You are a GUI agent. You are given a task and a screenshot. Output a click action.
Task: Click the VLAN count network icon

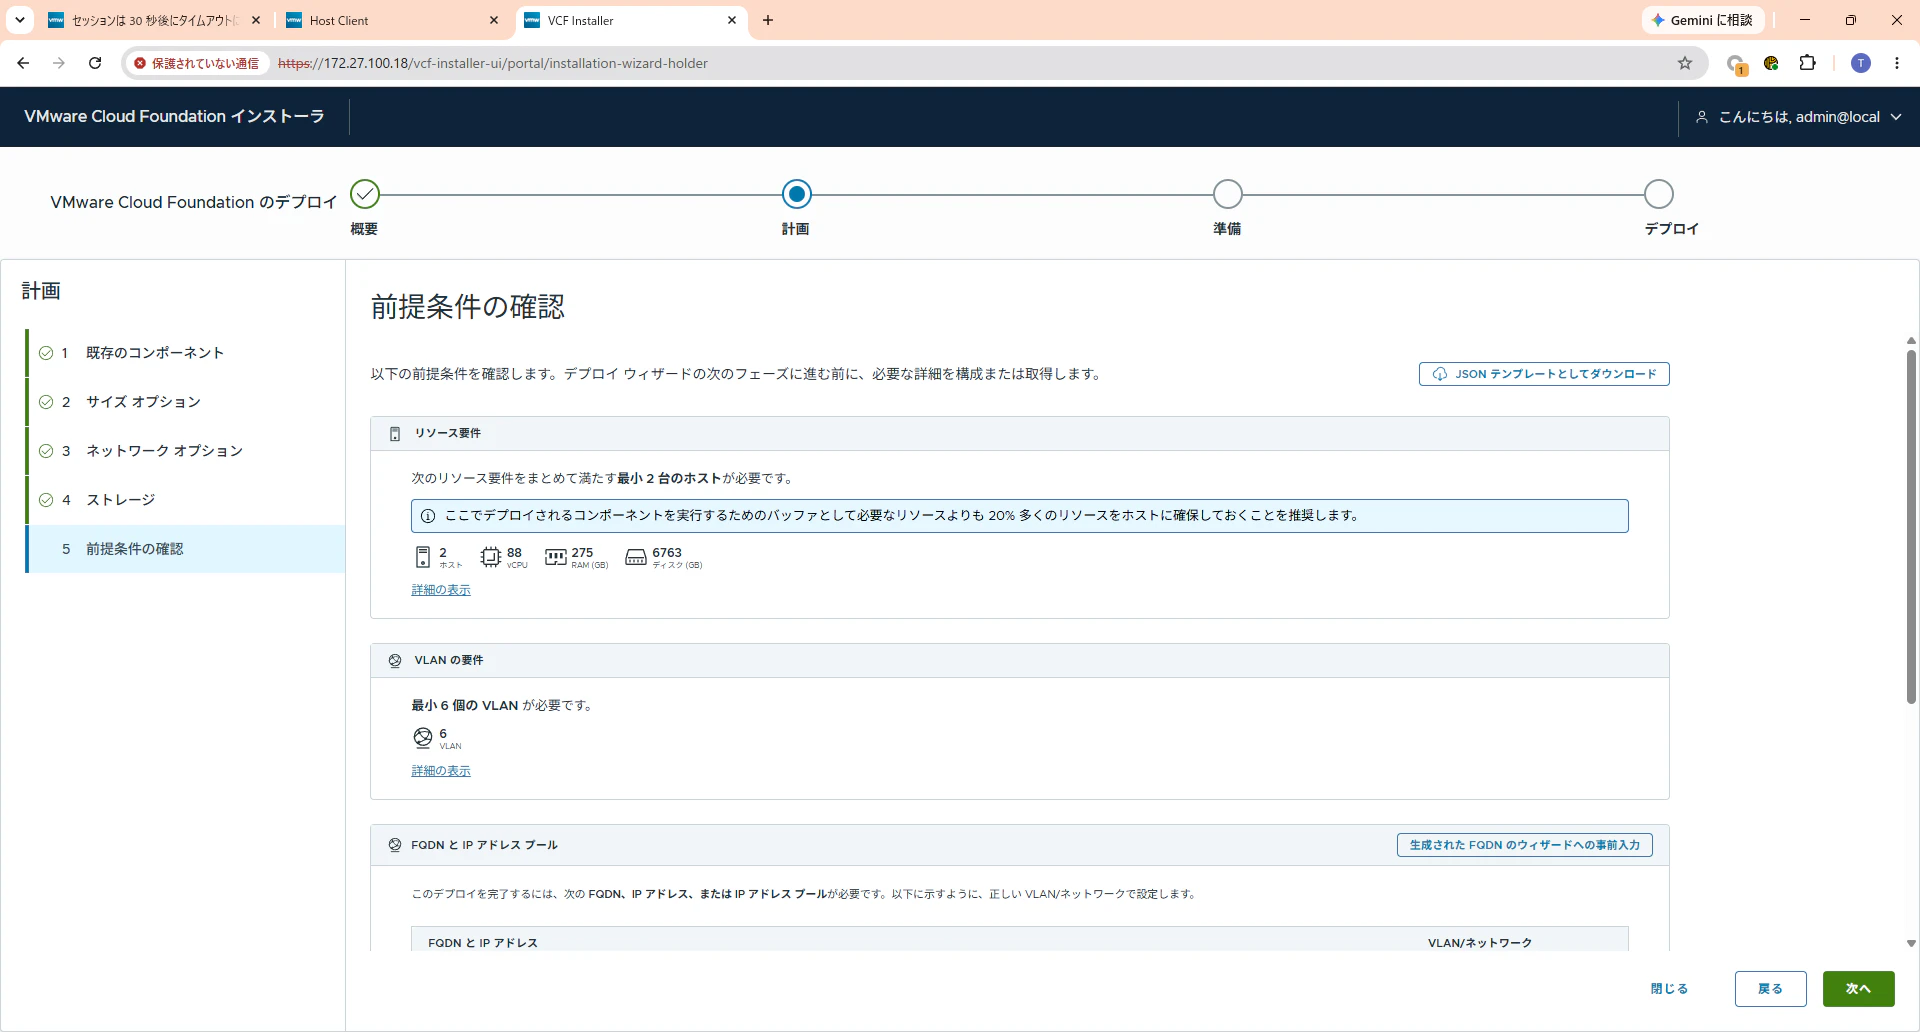pyautogui.click(x=423, y=738)
